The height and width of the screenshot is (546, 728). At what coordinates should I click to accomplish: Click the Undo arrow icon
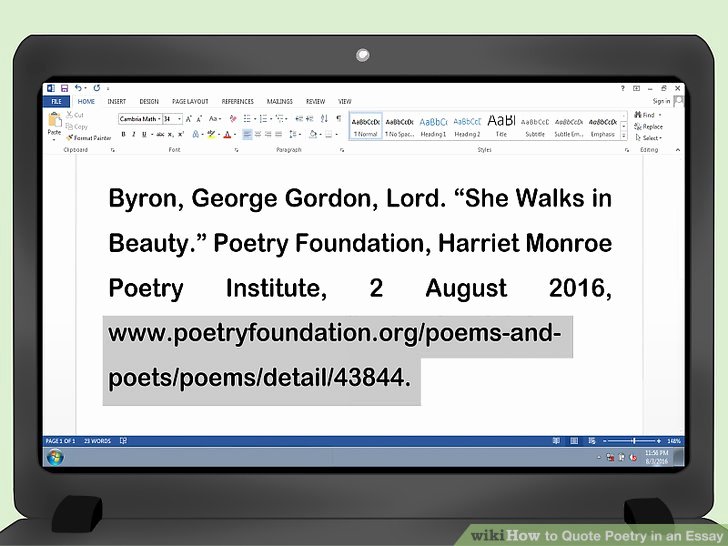coord(78,88)
